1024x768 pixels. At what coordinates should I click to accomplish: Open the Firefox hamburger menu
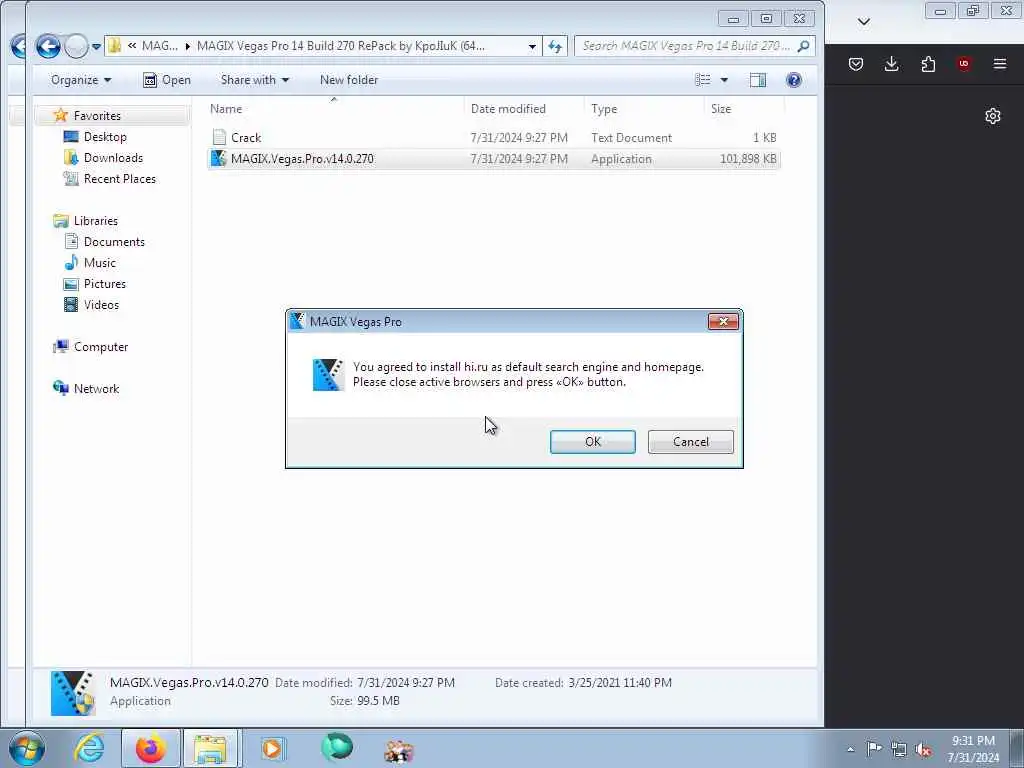[1000, 64]
